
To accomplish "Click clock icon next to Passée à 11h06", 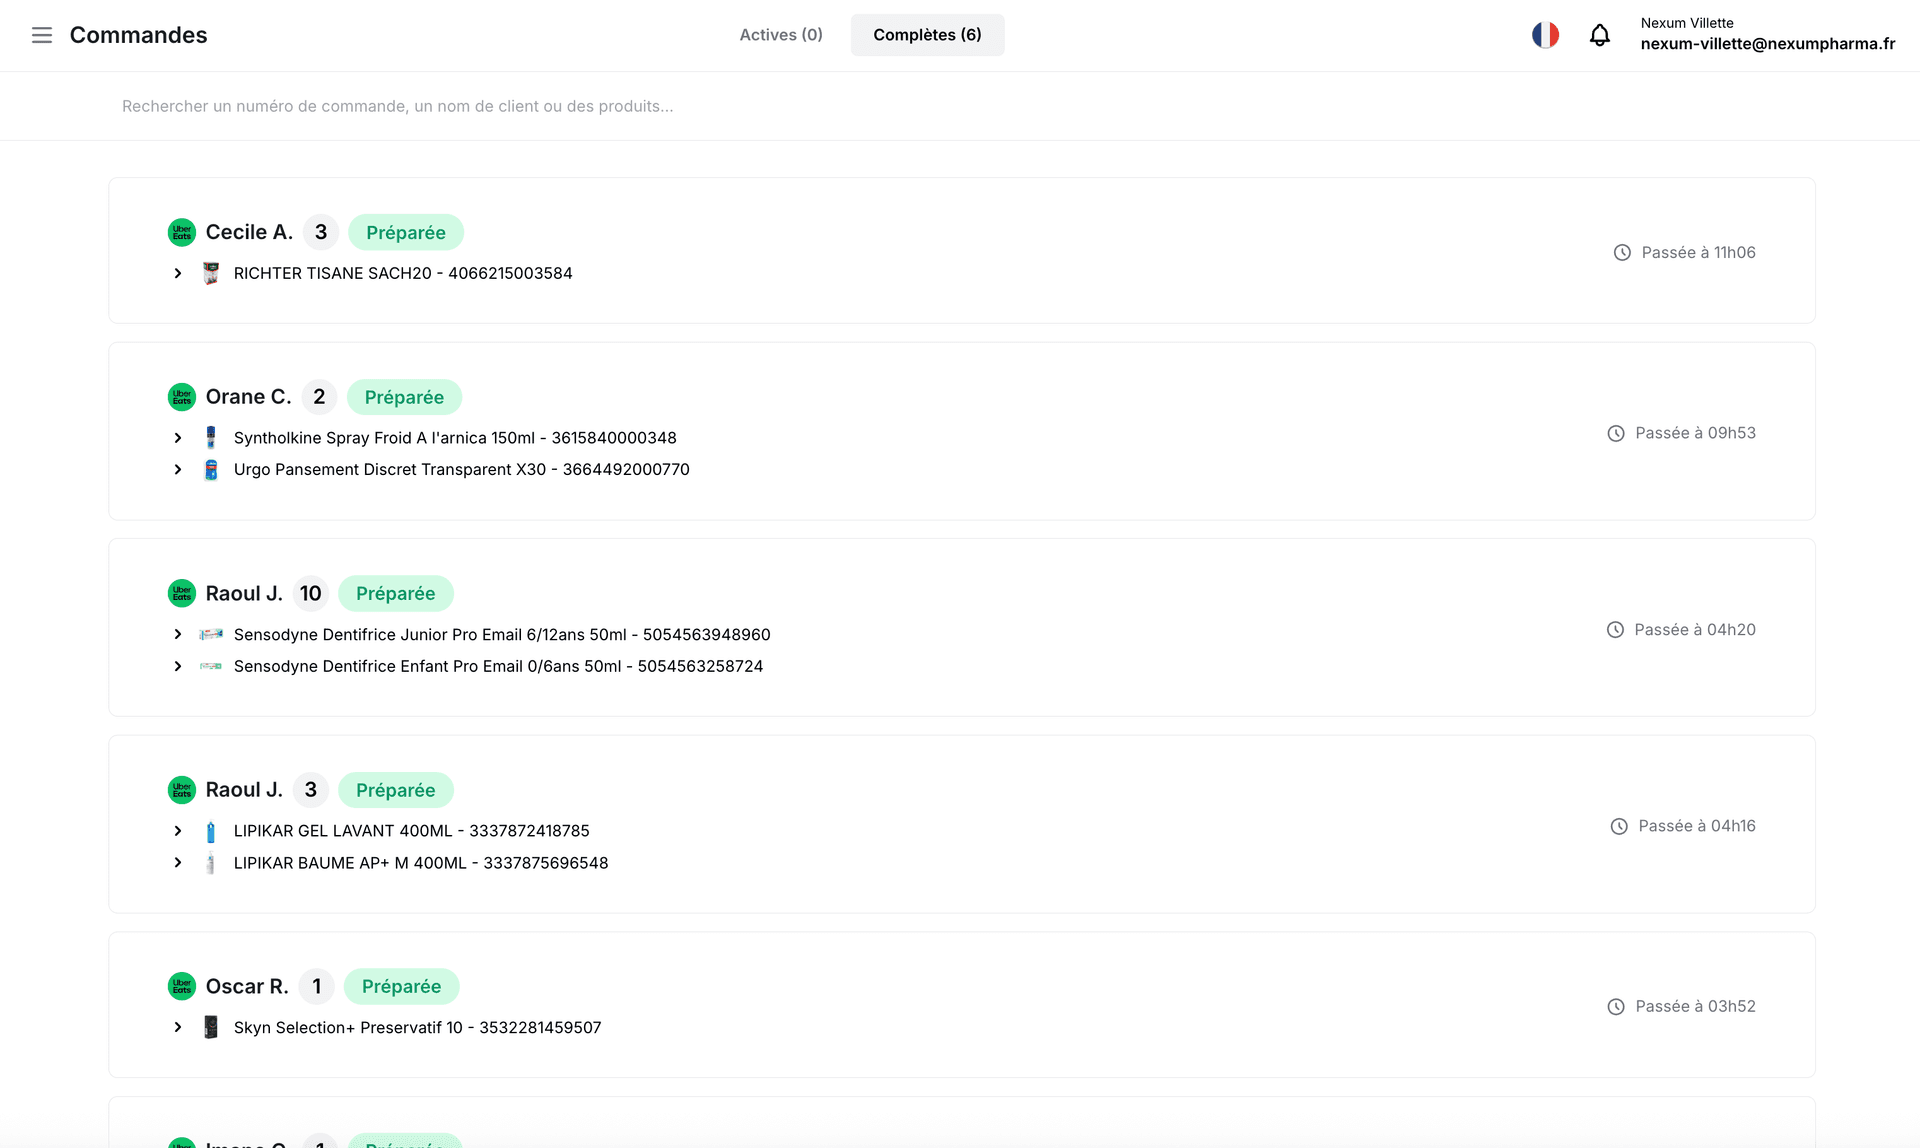I will click(x=1622, y=253).
